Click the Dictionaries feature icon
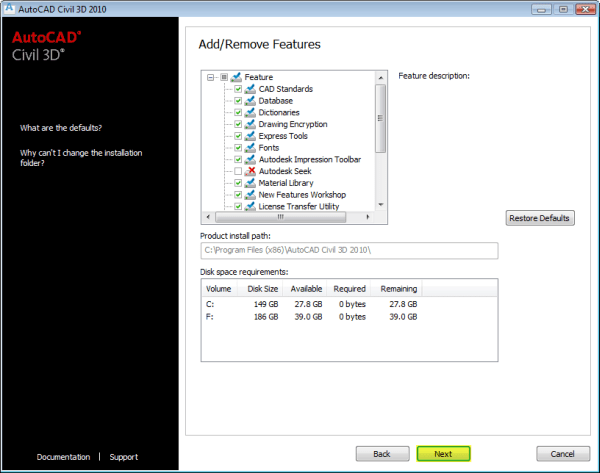Viewport: 600px width, 473px height. click(250, 113)
